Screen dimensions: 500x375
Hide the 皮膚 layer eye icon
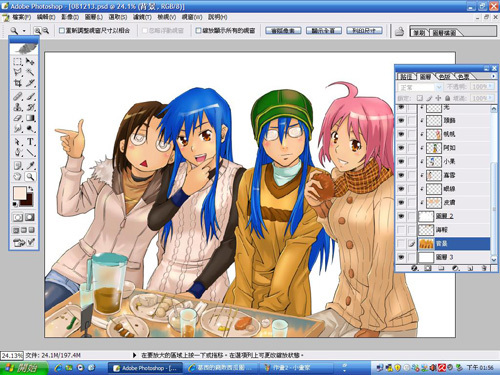(x=401, y=203)
